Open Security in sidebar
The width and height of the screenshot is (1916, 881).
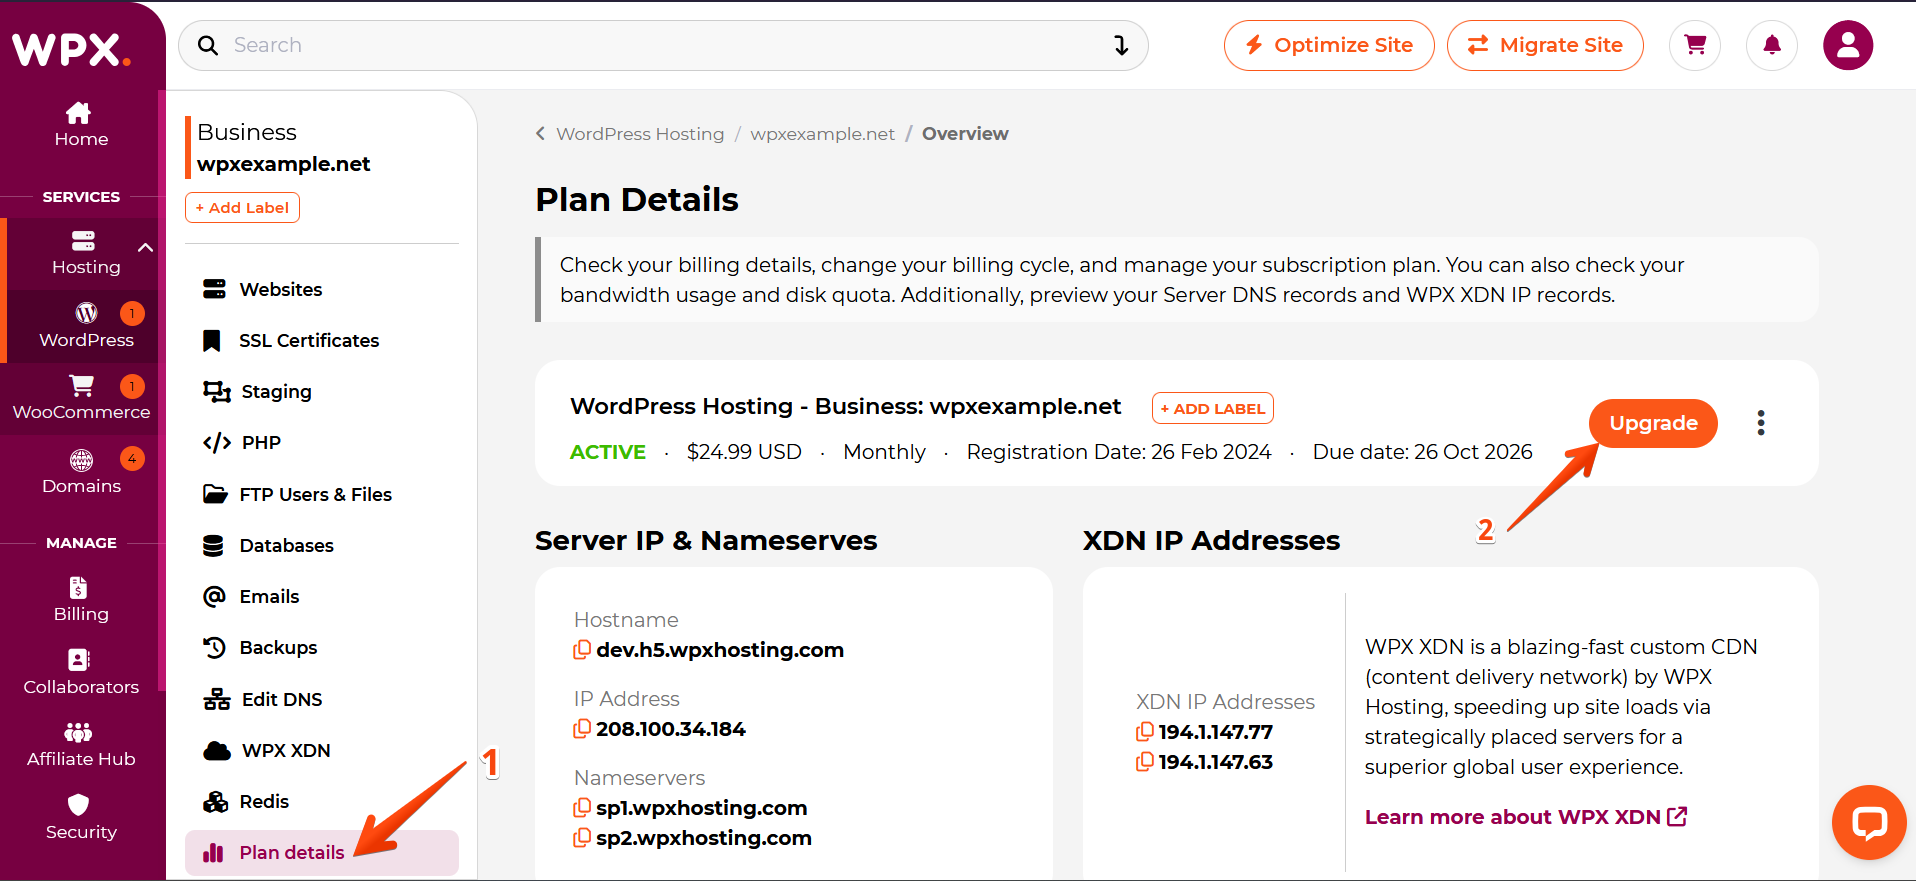(80, 817)
